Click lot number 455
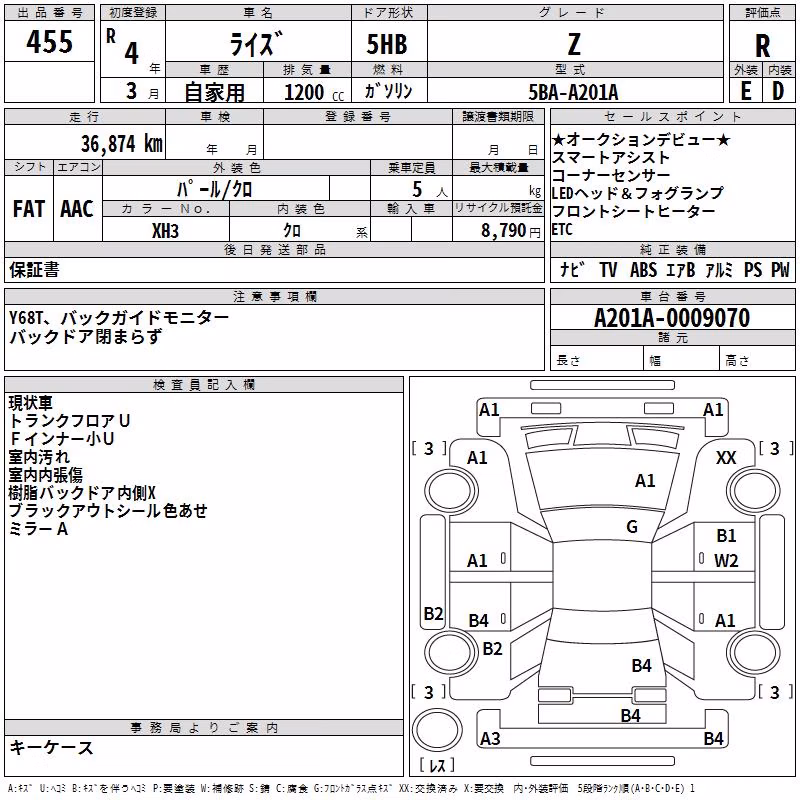Viewport: 800px width, 800px height. (x=49, y=42)
